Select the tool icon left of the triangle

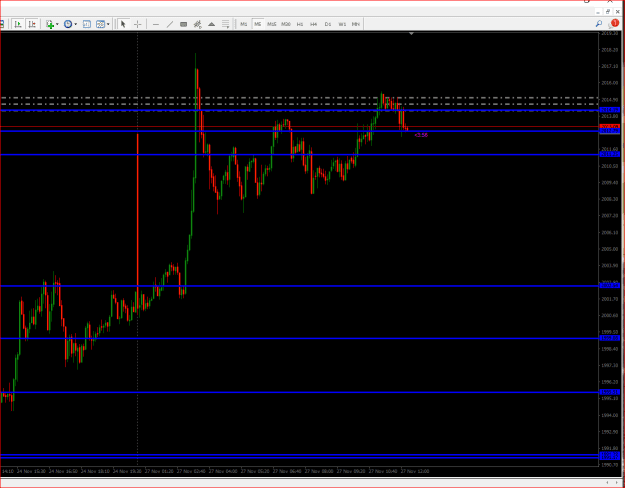point(198,24)
